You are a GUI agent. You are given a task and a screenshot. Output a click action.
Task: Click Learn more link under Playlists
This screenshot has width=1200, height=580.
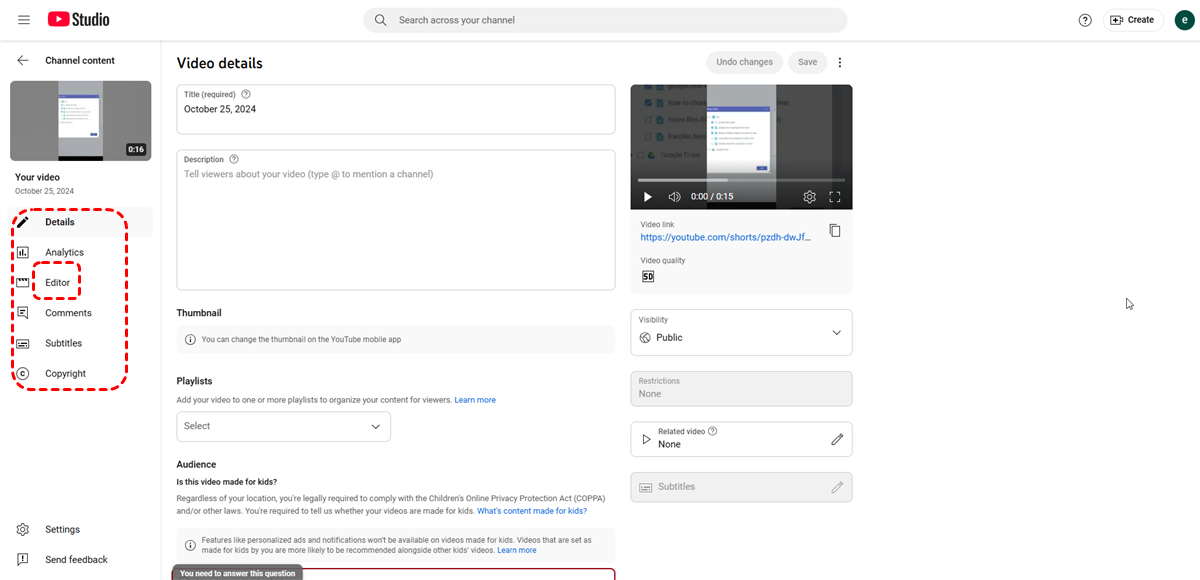pos(475,400)
